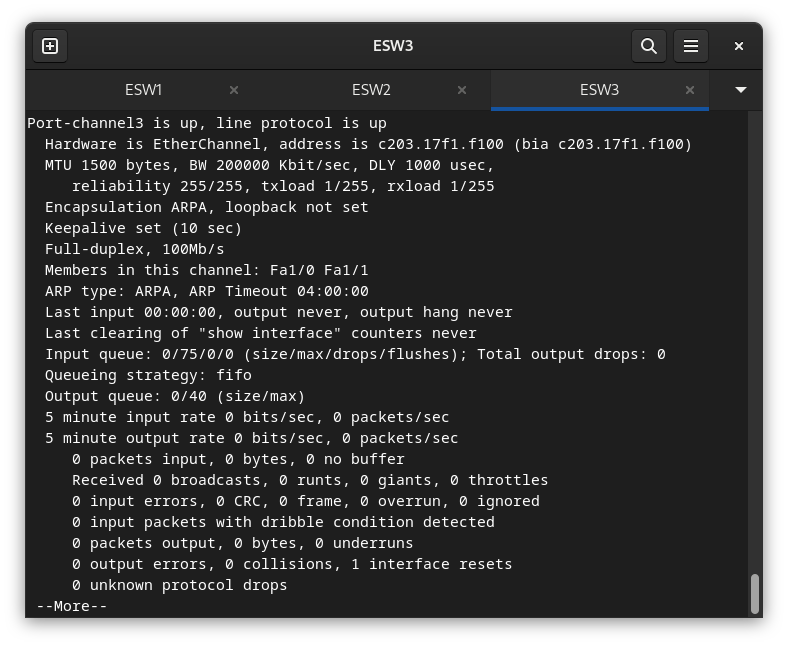Screen dimensions: 788x646
Task: Click the terminal scrollbar thumb
Action: tap(755, 594)
